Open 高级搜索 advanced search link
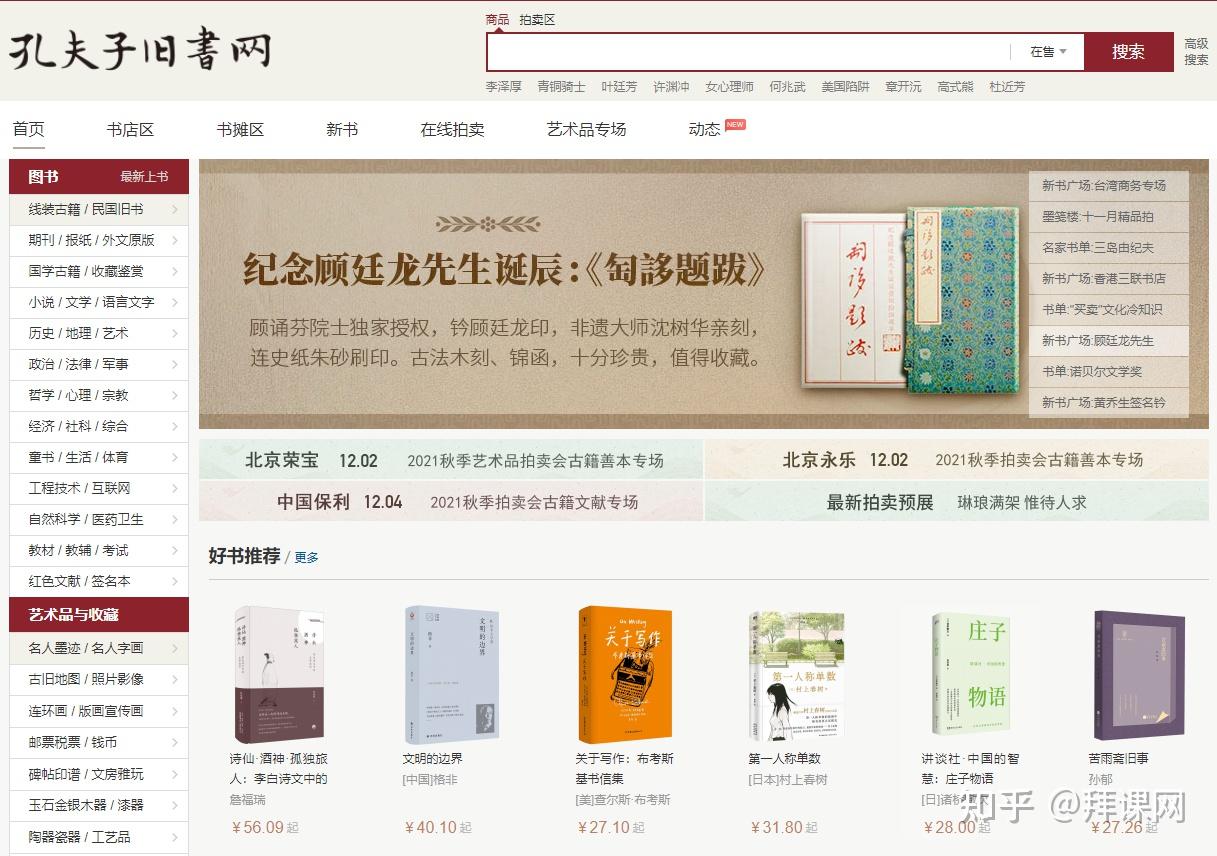Screen dimensions: 1217x856 pyautogui.click(x=1196, y=51)
